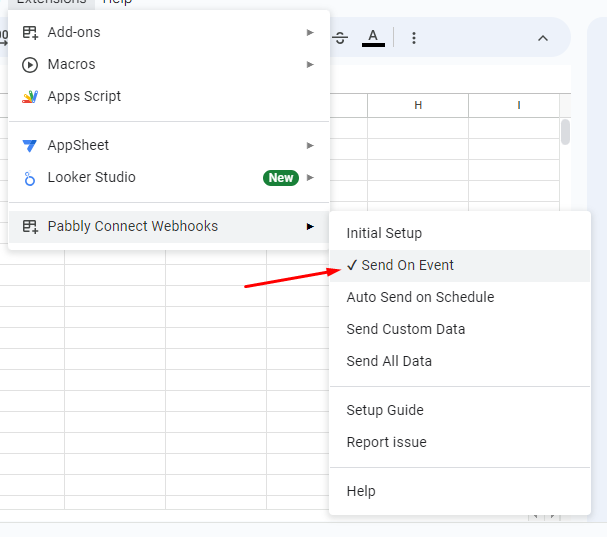Apply strikethrough formatting from toolbar

(x=340, y=38)
